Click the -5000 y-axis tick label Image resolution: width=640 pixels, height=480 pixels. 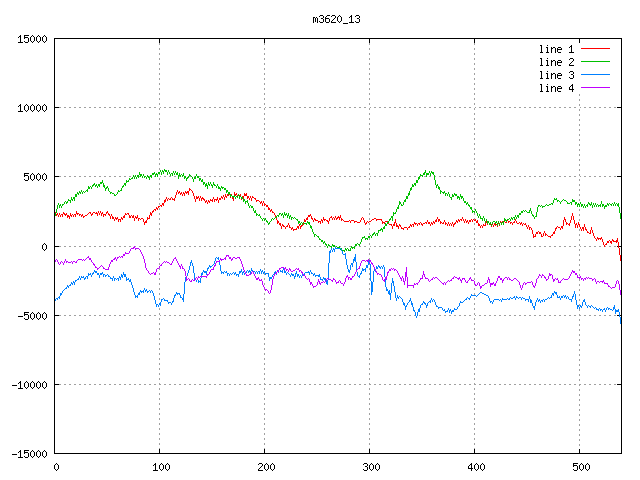pyautogui.click(x=31, y=315)
